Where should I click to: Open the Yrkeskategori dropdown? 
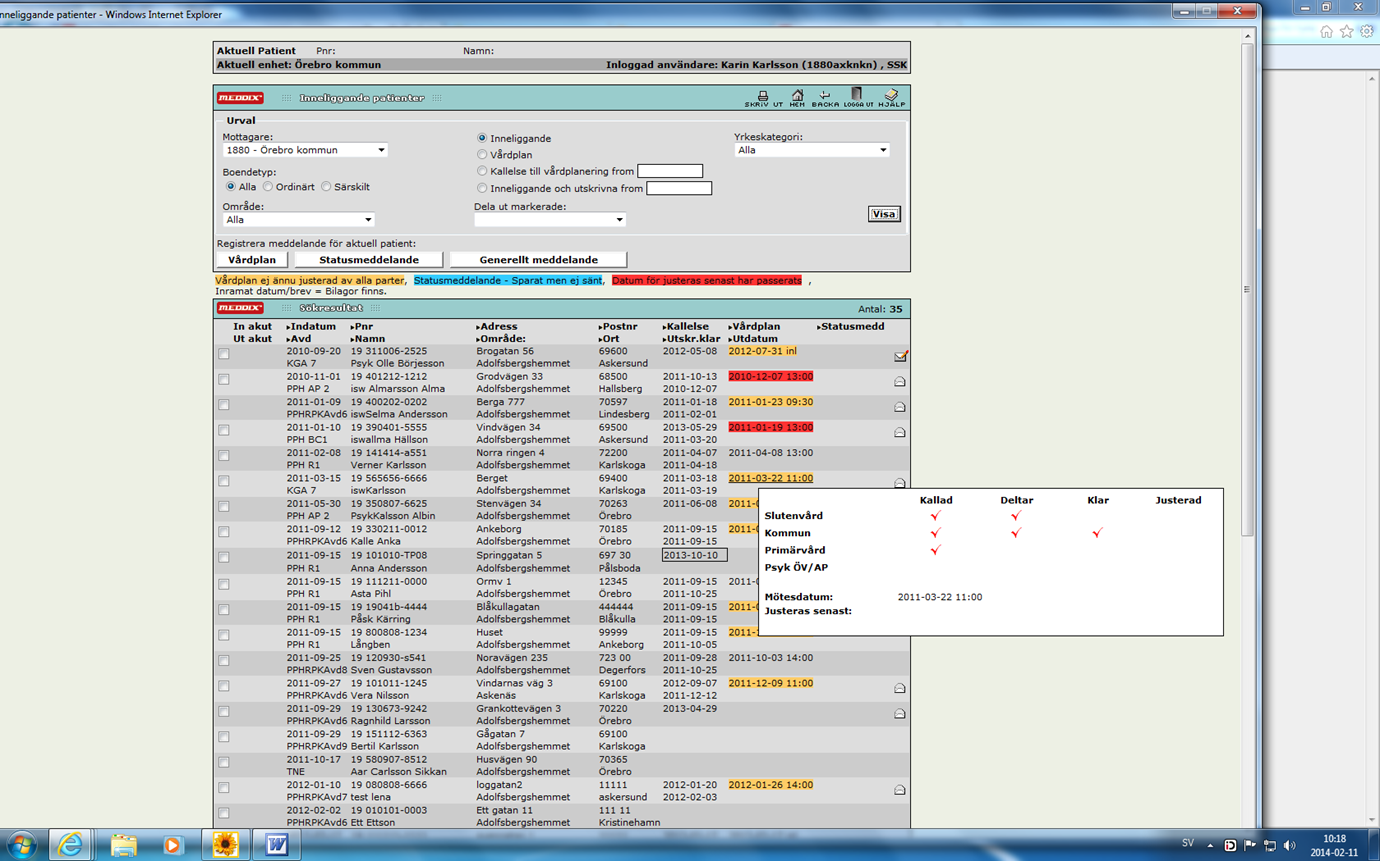811,150
